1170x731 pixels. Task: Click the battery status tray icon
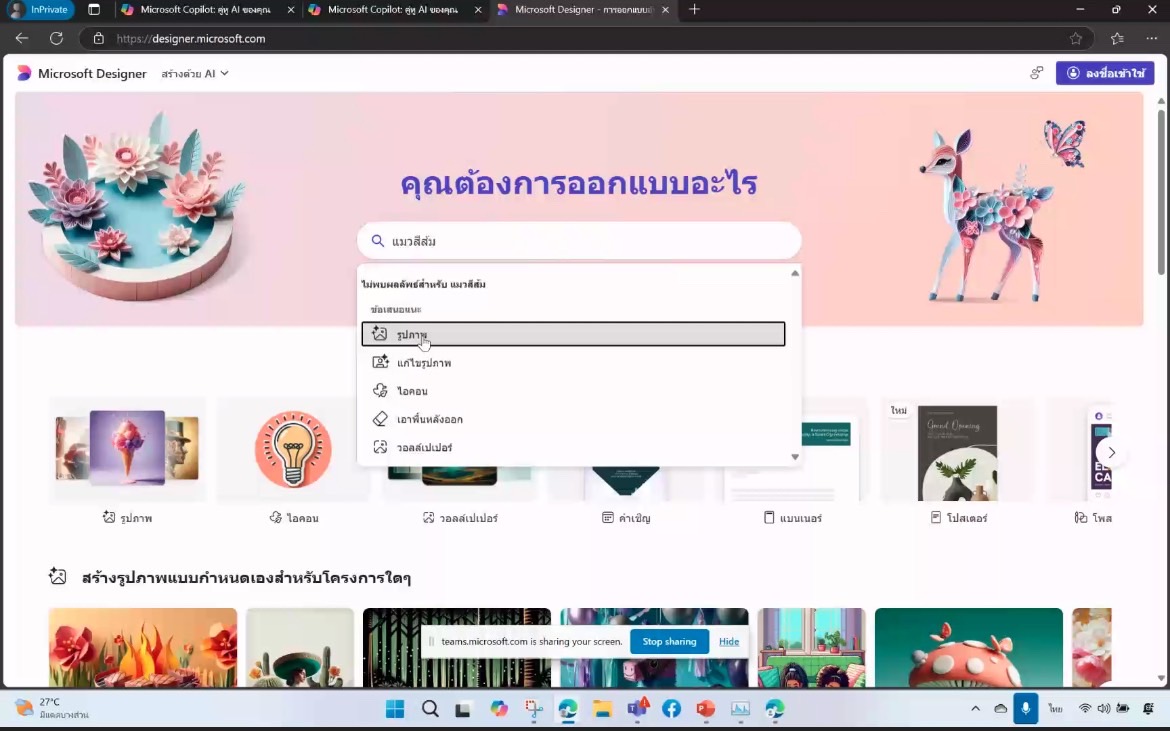coord(1122,709)
